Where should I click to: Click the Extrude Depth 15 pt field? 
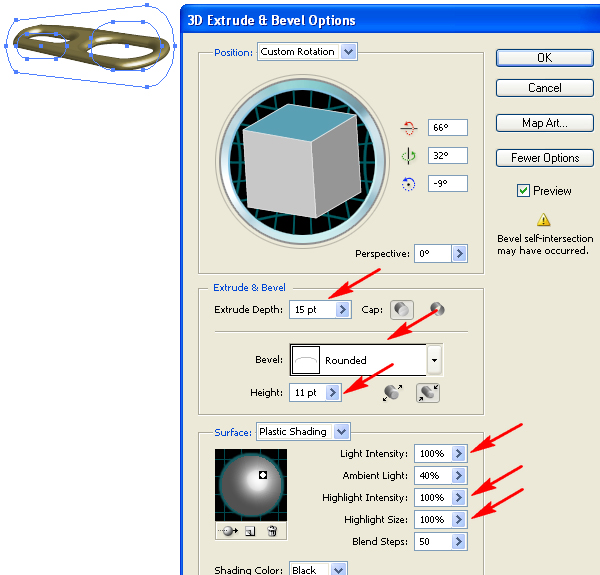tap(313, 309)
